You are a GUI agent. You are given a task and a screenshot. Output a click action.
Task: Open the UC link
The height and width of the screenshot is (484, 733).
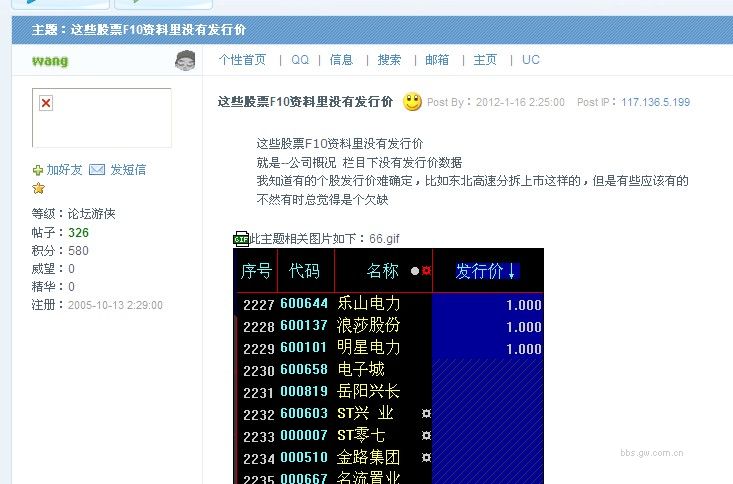(x=531, y=60)
